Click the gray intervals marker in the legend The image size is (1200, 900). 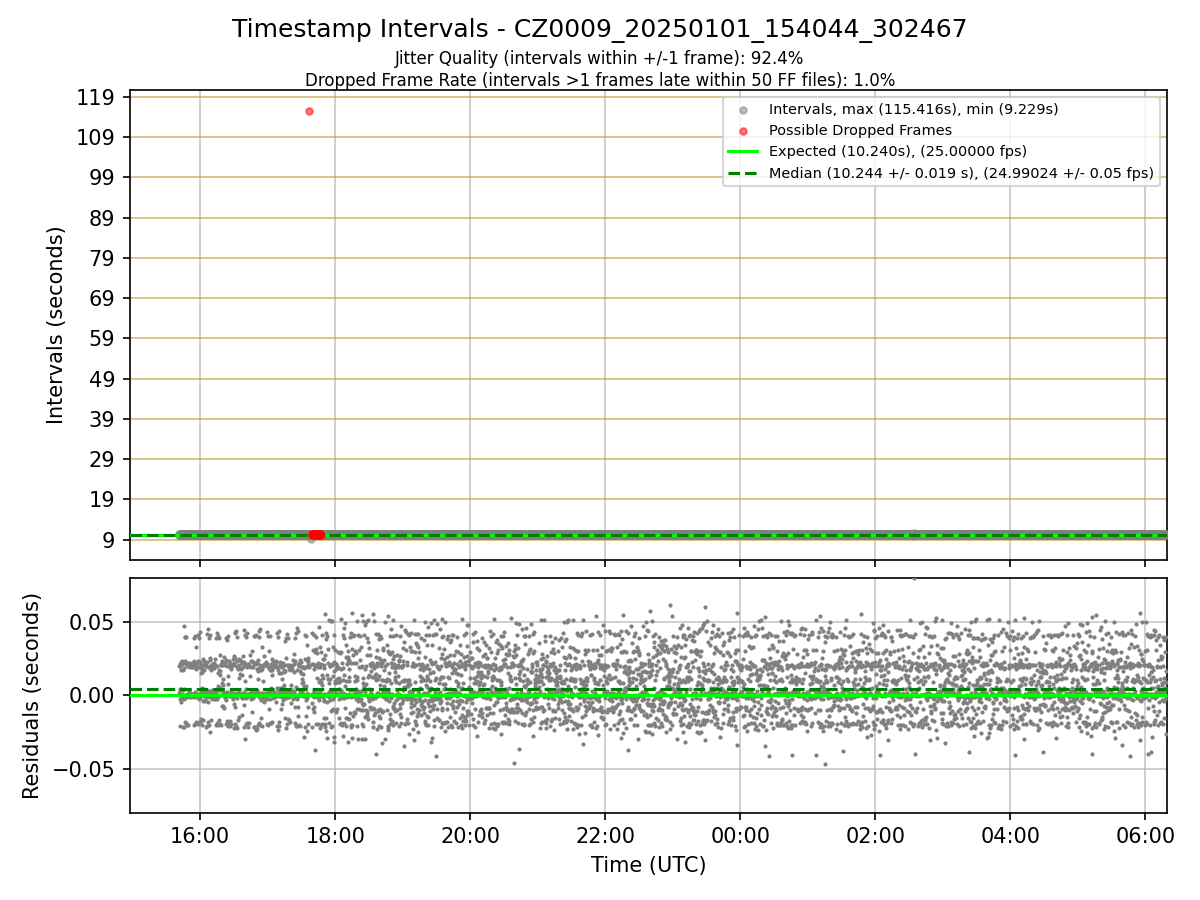pos(742,110)
